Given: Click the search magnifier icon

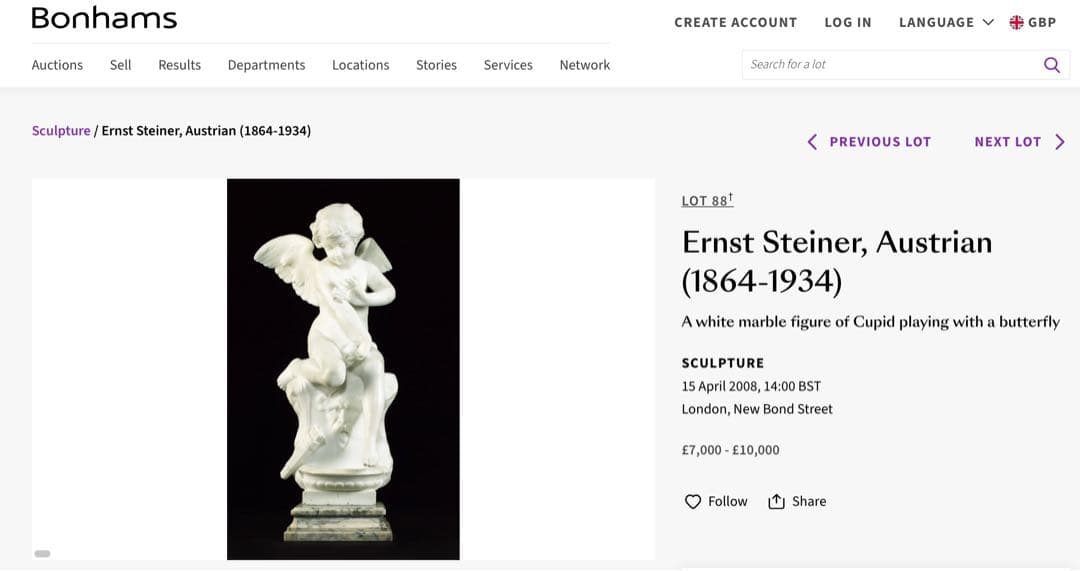Looking at the screenshot, I should (1051, 65).
